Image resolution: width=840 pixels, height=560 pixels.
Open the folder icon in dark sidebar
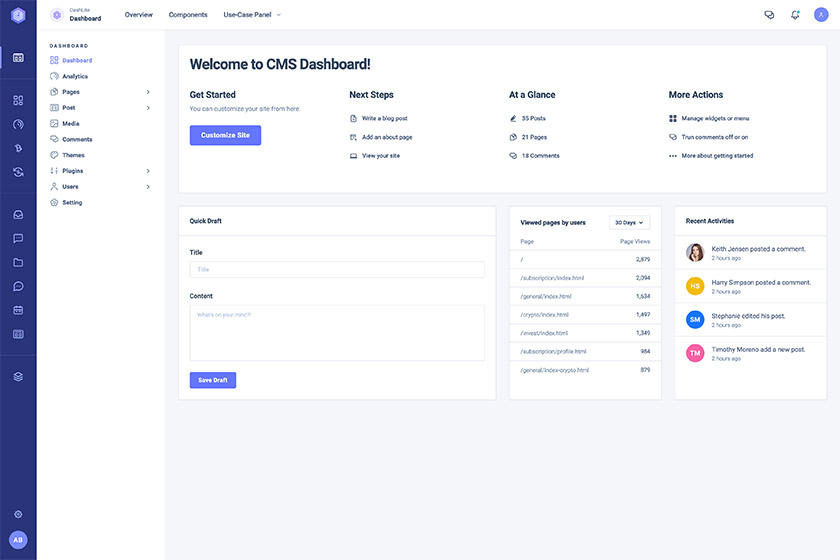18,262
